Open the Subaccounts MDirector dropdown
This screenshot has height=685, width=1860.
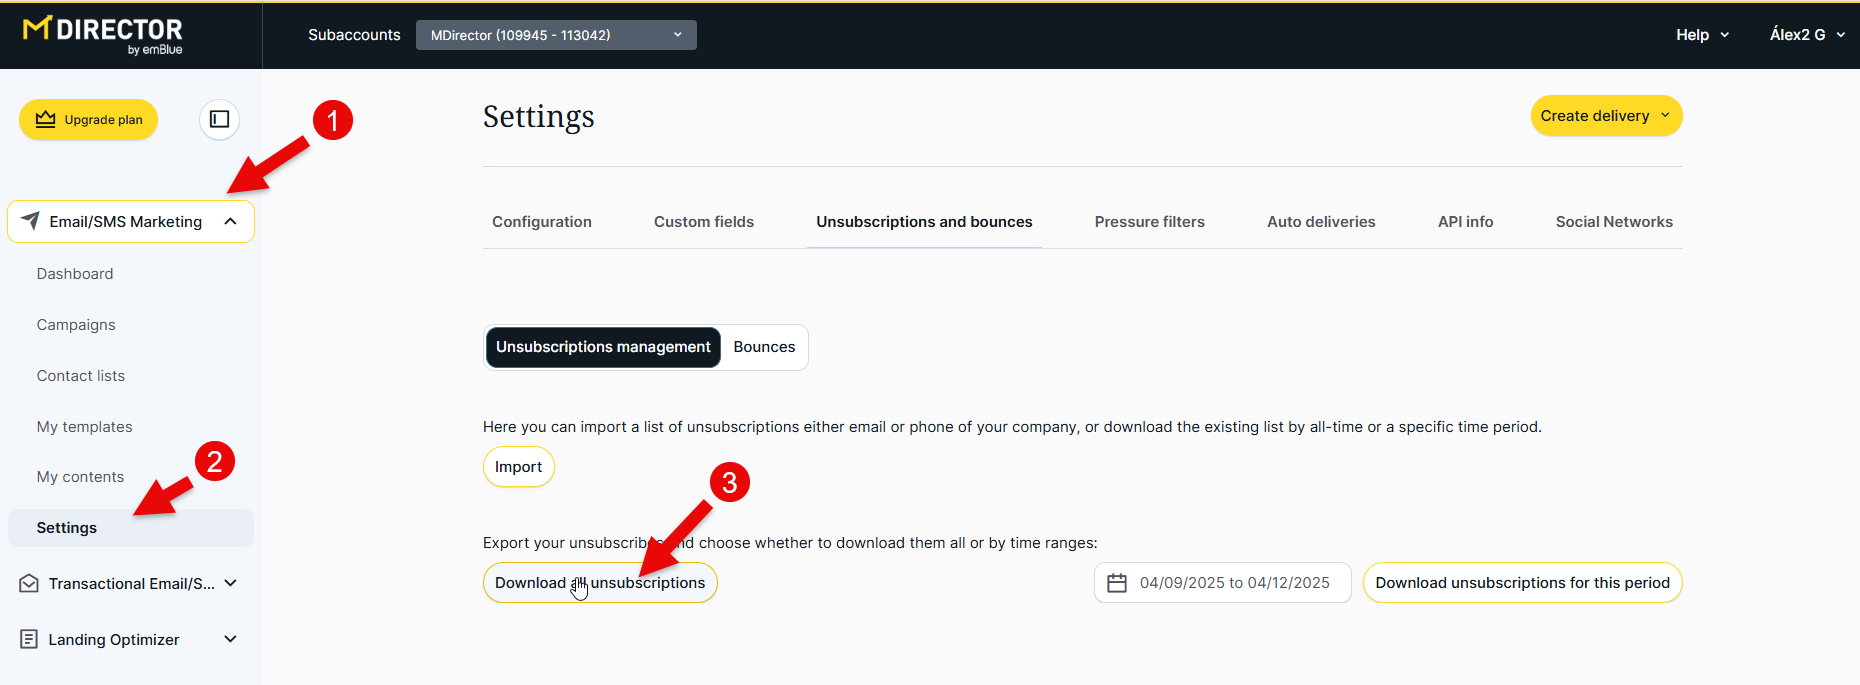[x=556, y=35]
